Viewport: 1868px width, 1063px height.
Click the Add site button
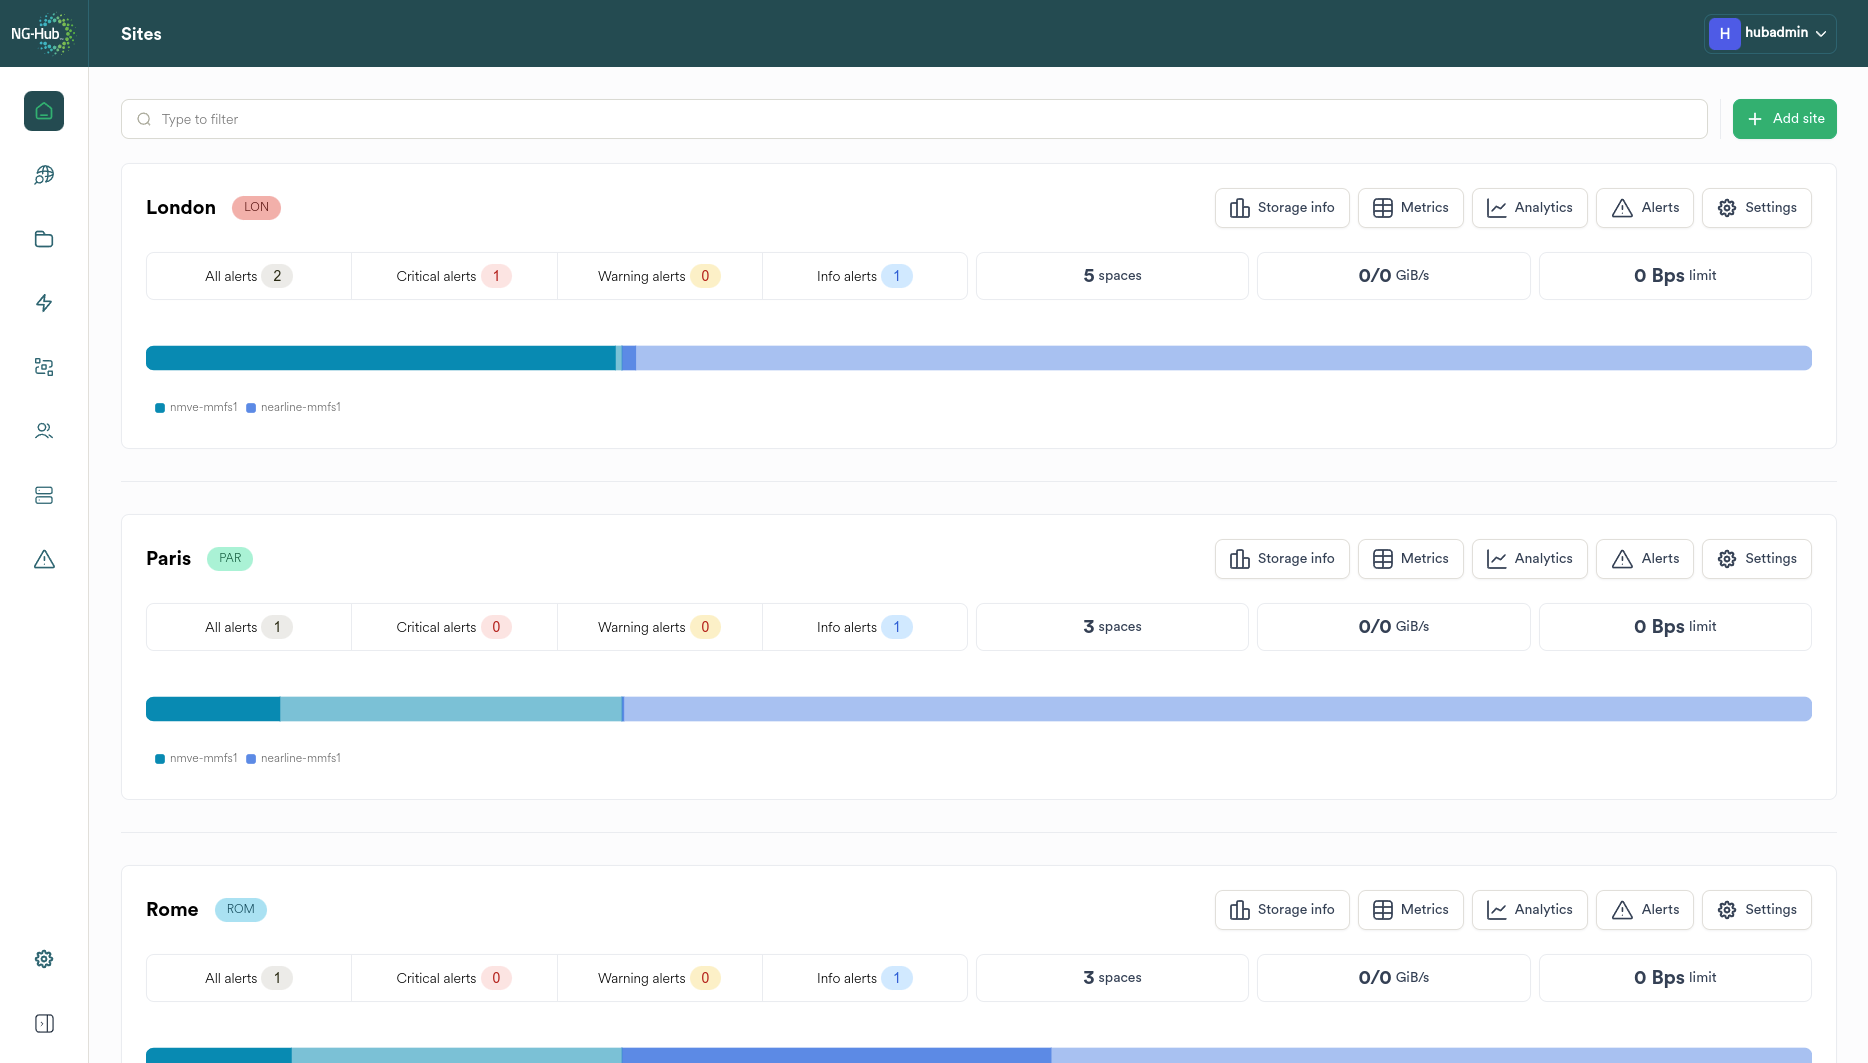coord(1784,119)
